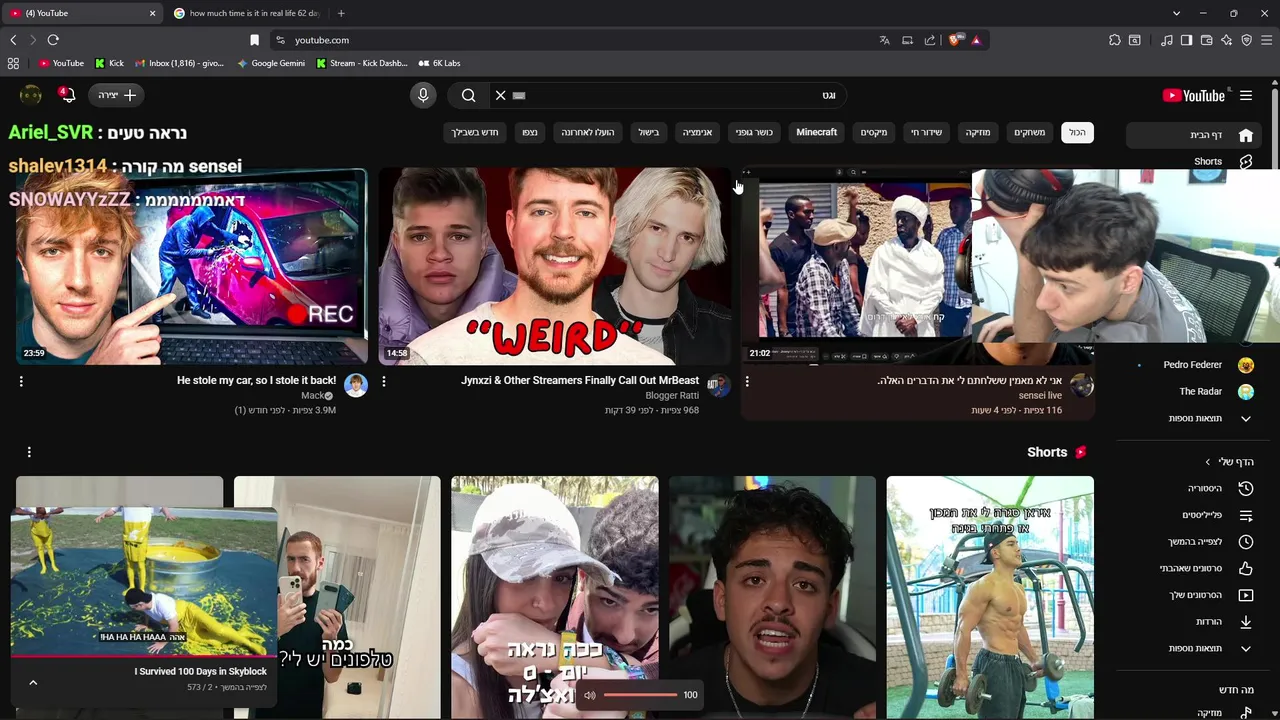Viewport: 1280px width, 720px height.
Task: Mute the mini-player speaker icon
Action: pos(590,695)
